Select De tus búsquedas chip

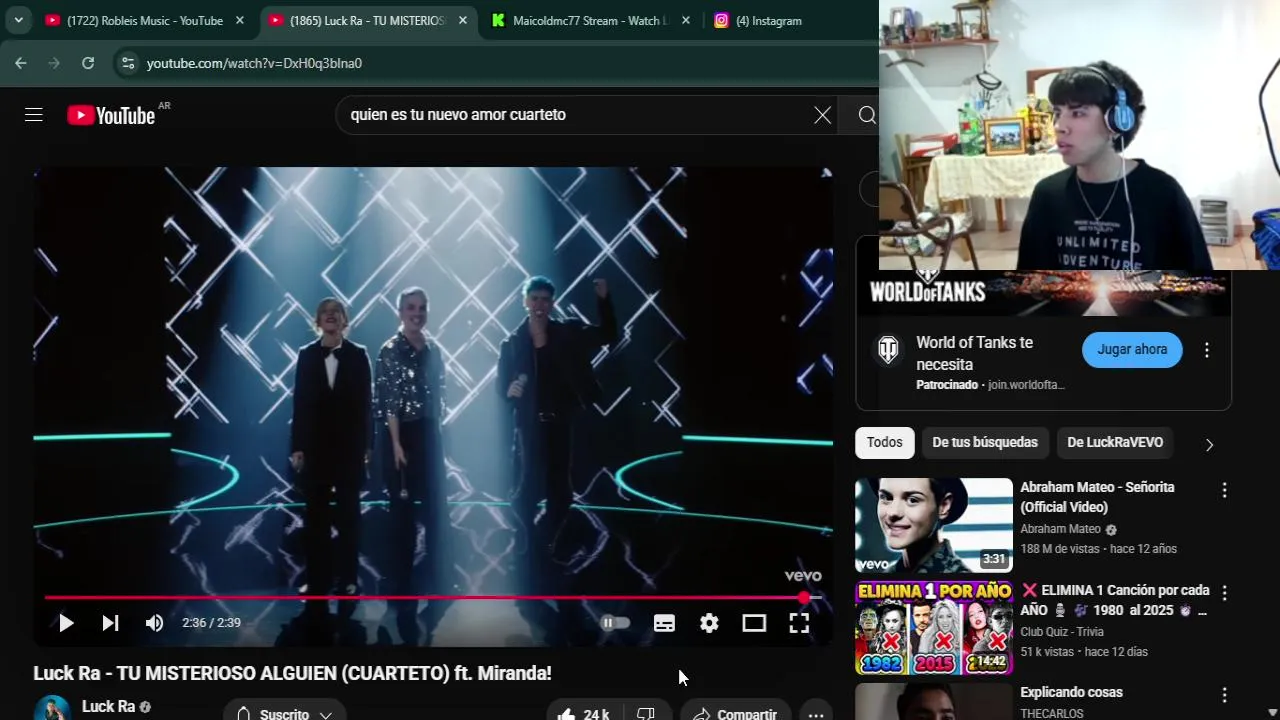[x=985, y=442]
